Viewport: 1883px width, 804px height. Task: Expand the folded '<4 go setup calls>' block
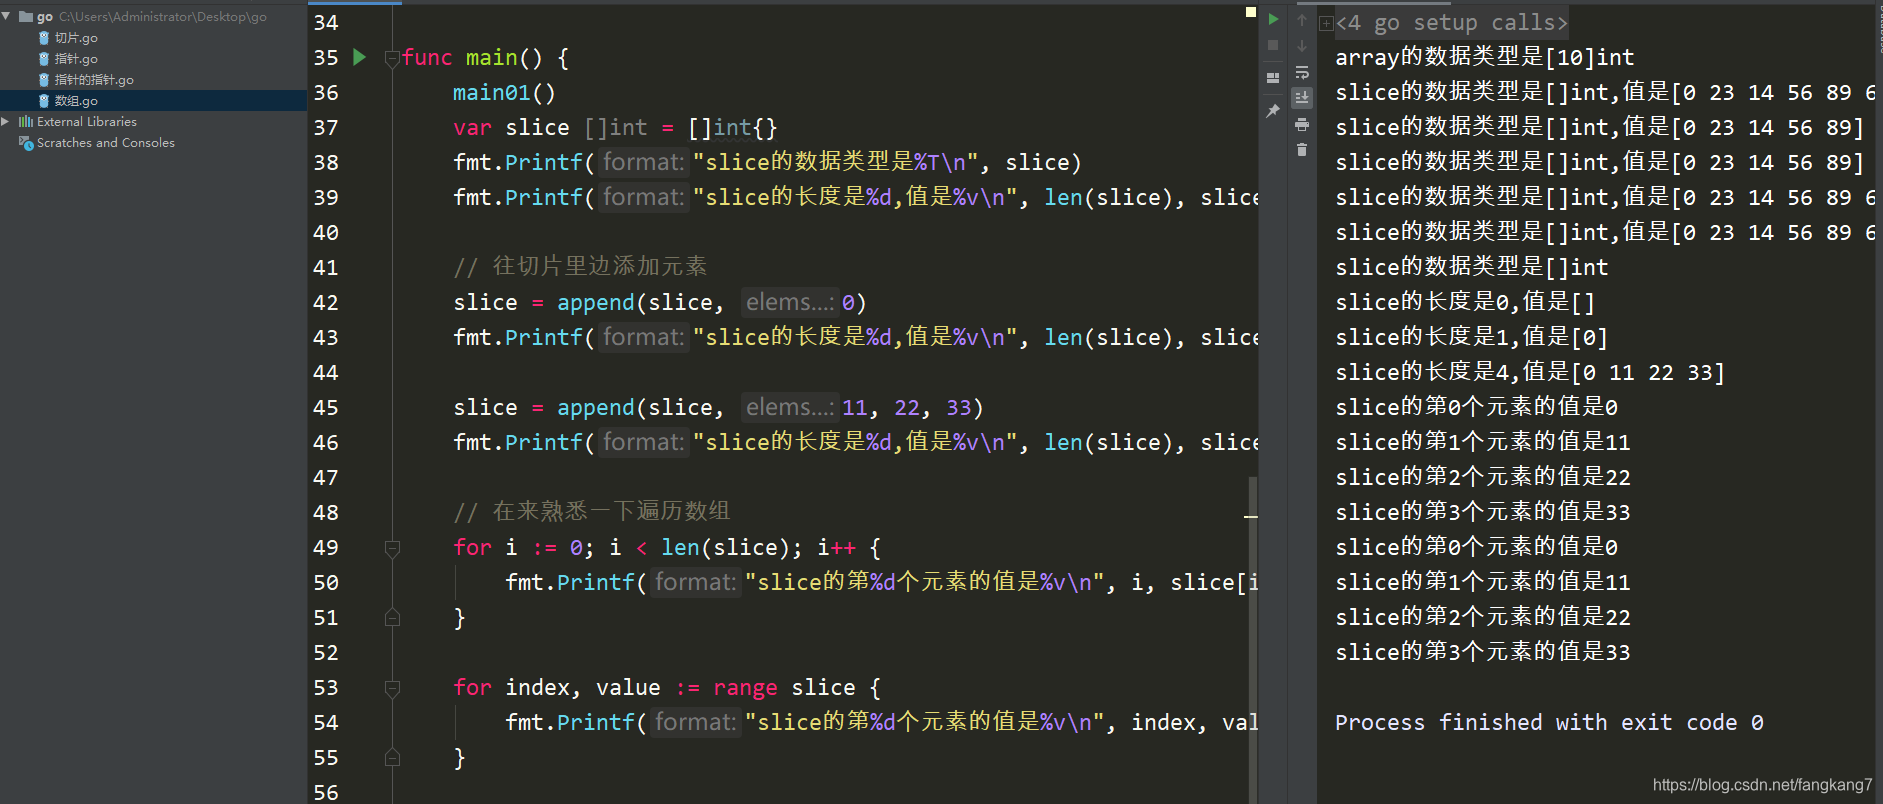(x=1326, y=23)
